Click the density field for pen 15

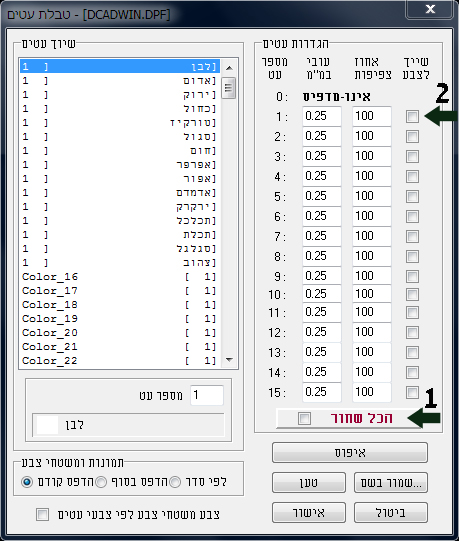[x=372, y=392]
